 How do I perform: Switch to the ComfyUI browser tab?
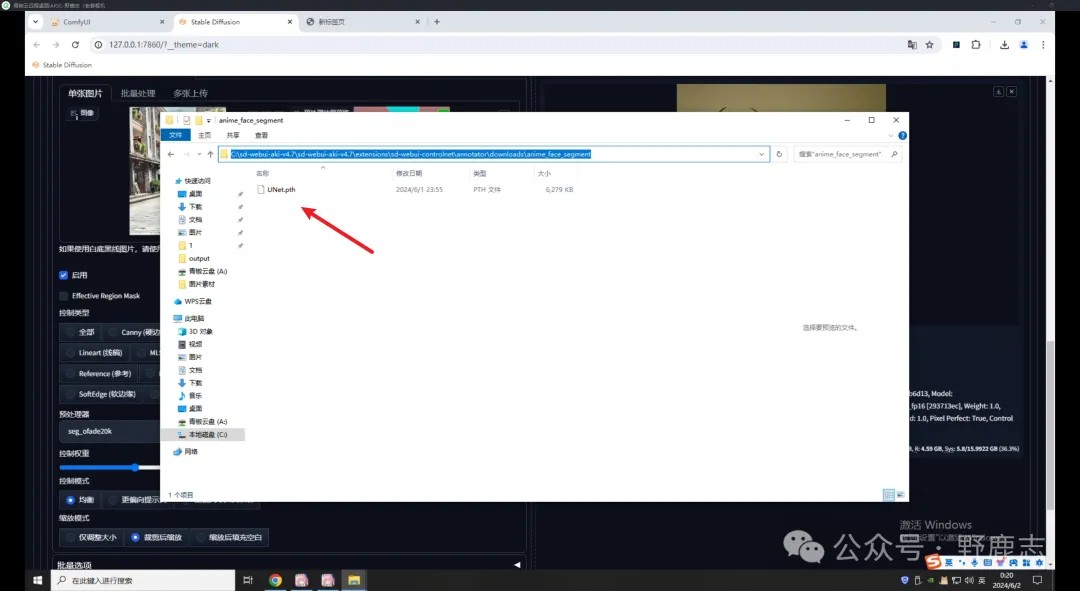pyautogui.click(x=107, y=22)
